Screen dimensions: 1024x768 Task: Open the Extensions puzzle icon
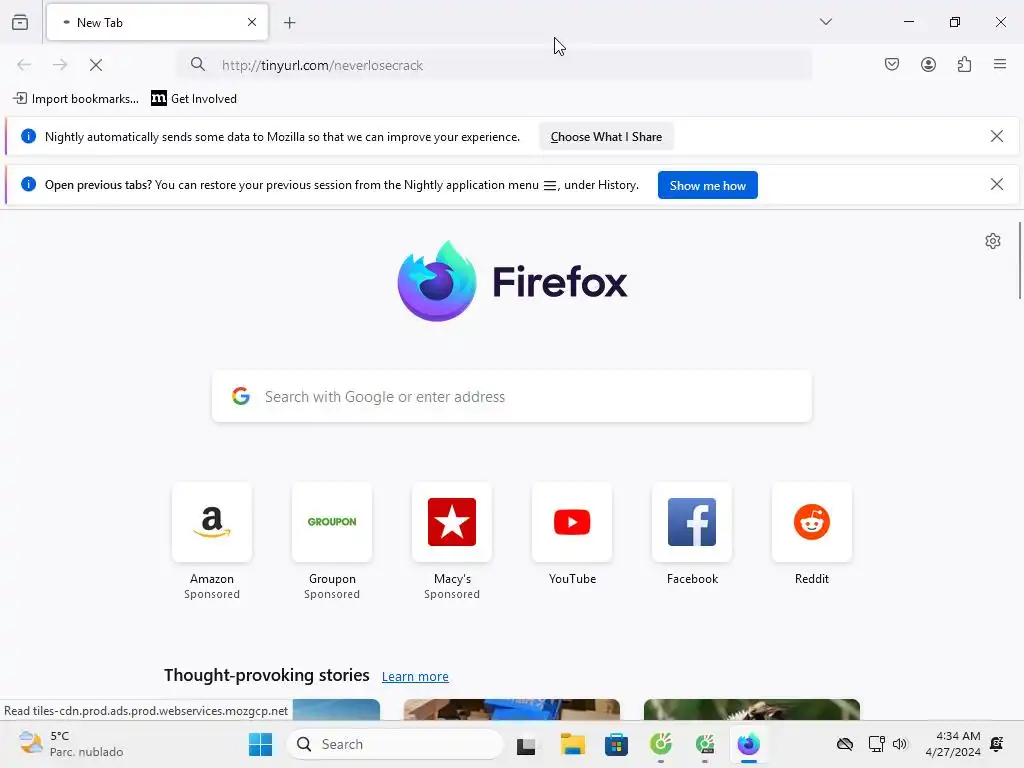(964, 65)
